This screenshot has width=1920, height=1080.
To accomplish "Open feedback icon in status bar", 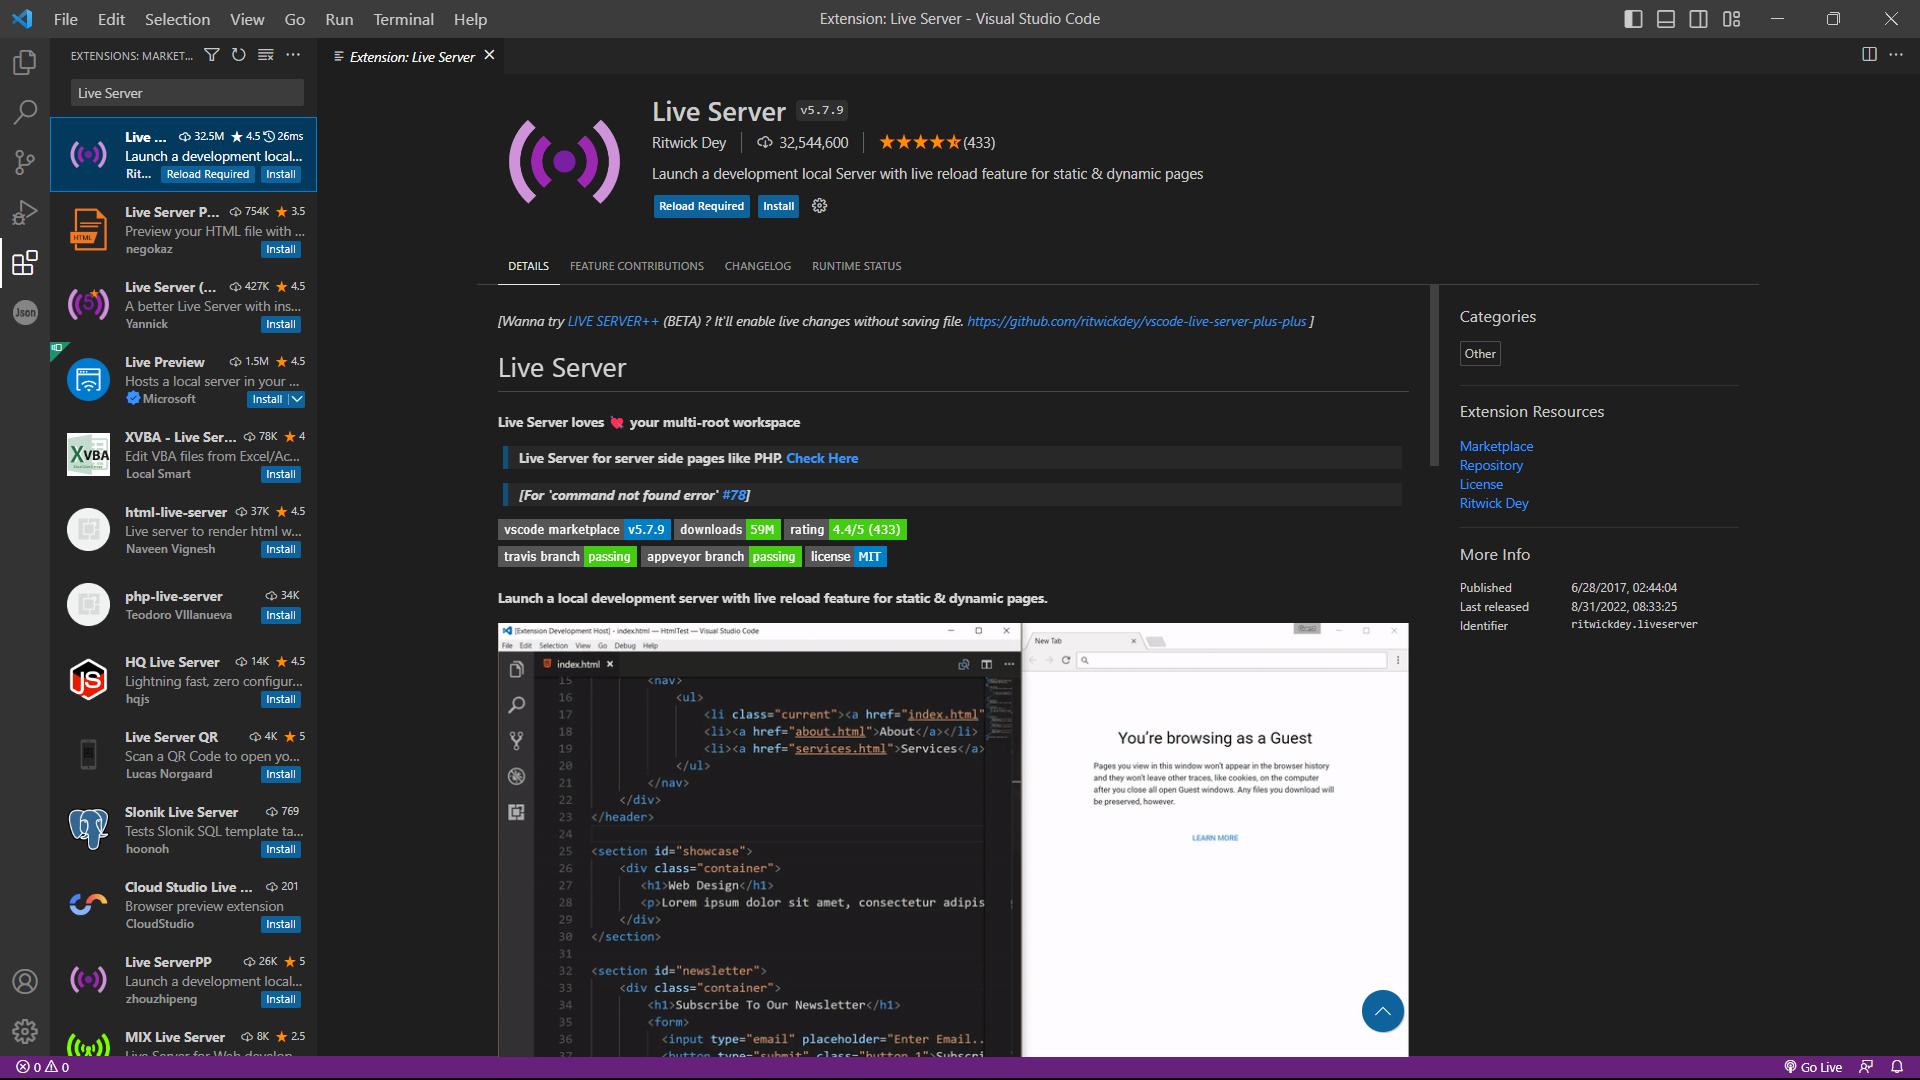I will point(1866,1067).
